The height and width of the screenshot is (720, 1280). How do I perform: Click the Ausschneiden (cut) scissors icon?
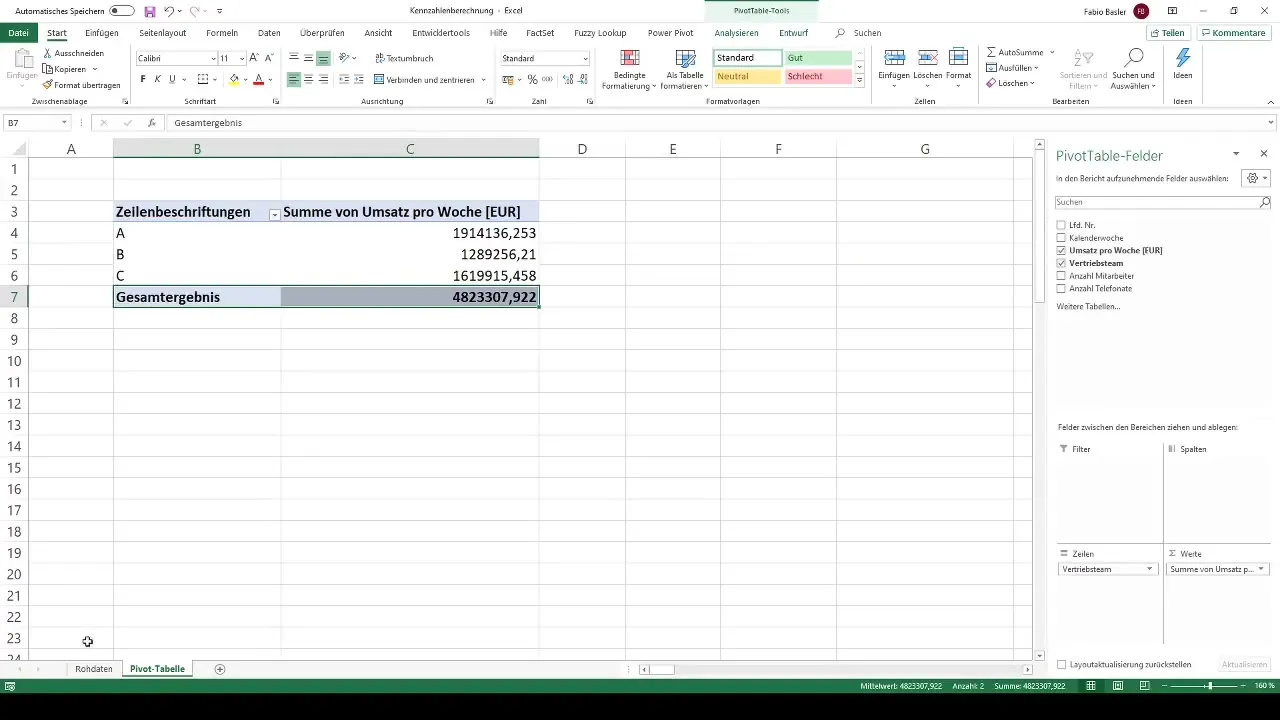[x=48, y=53]
